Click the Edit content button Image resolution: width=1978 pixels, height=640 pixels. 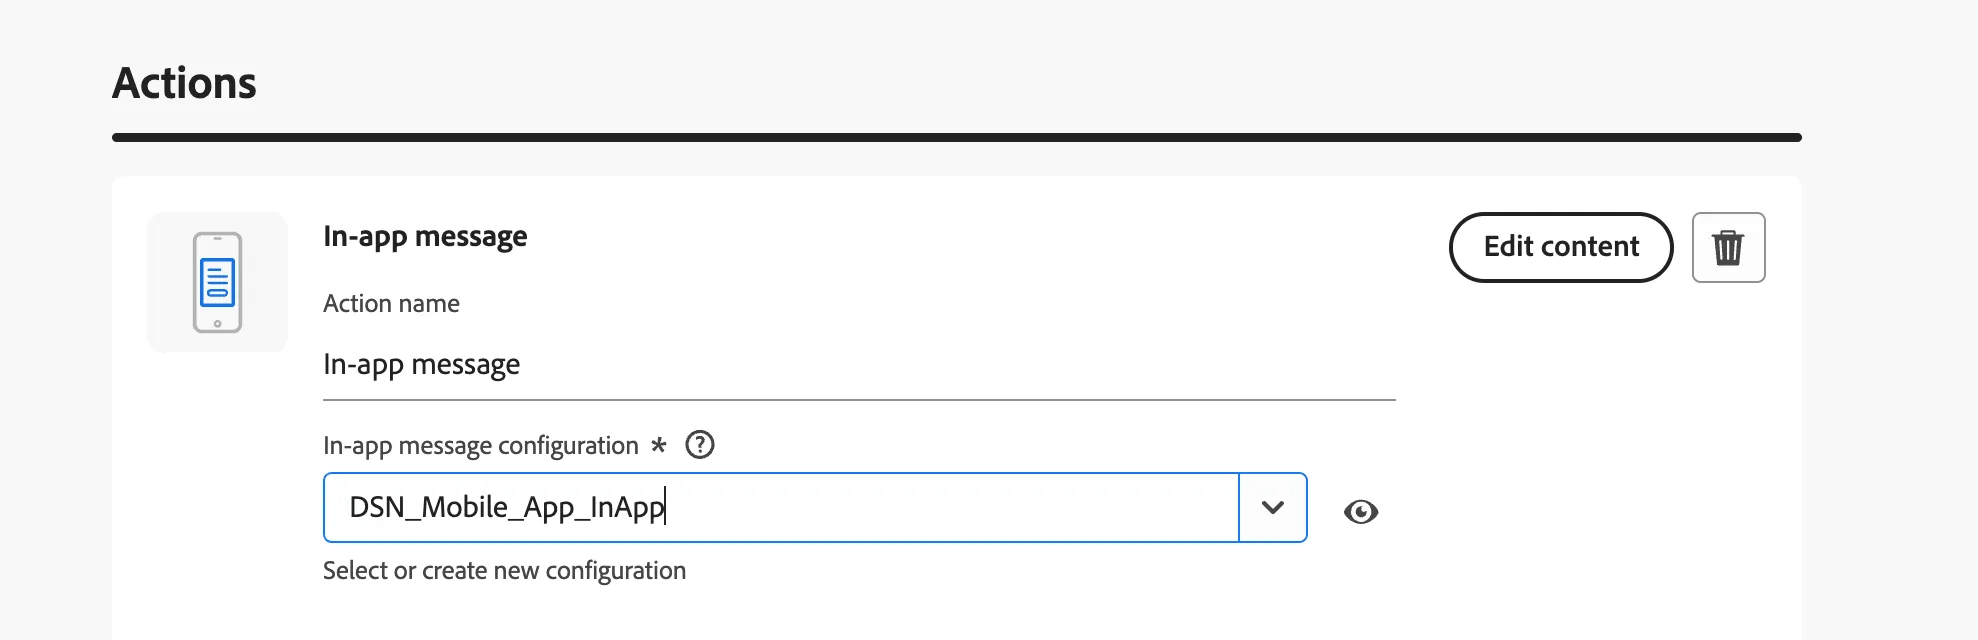1561,247
